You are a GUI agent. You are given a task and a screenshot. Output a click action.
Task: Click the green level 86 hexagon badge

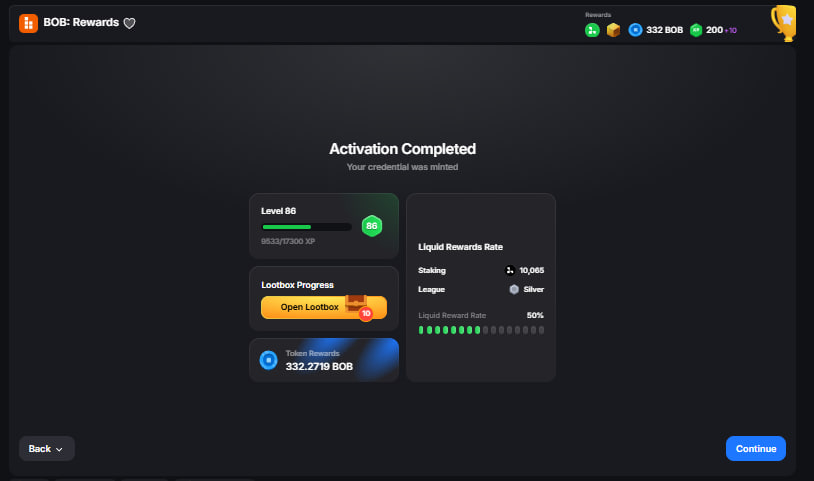click(372, 226)
